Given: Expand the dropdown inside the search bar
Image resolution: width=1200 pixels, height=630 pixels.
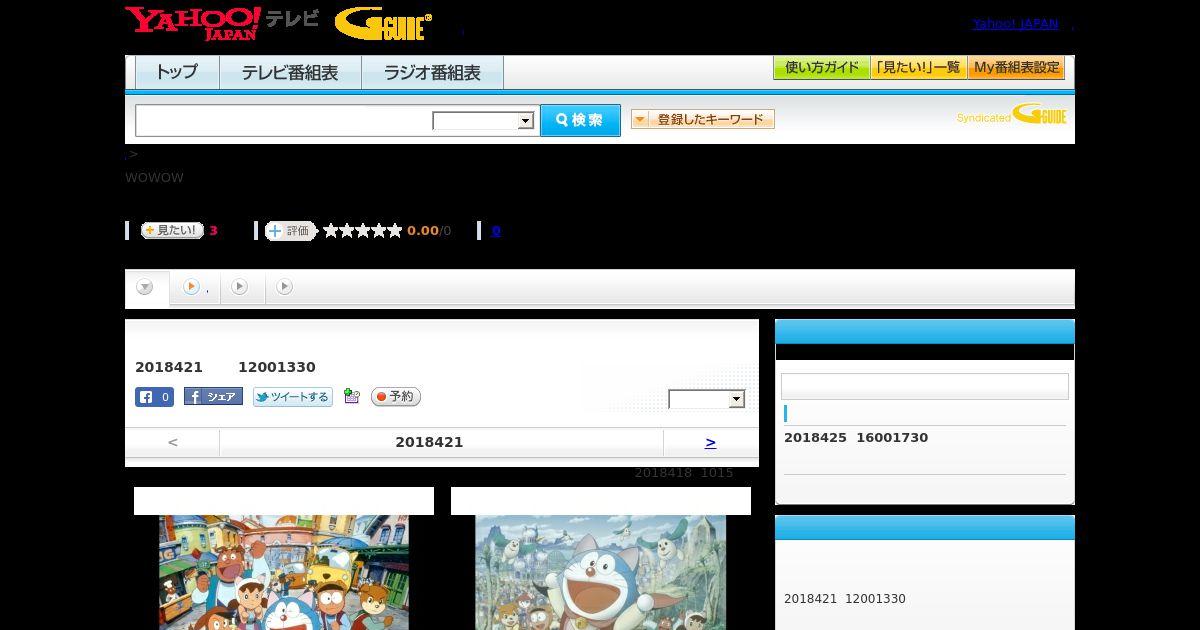Looking at the screenshot, I should pyautogui.click(x=483, y=121).
